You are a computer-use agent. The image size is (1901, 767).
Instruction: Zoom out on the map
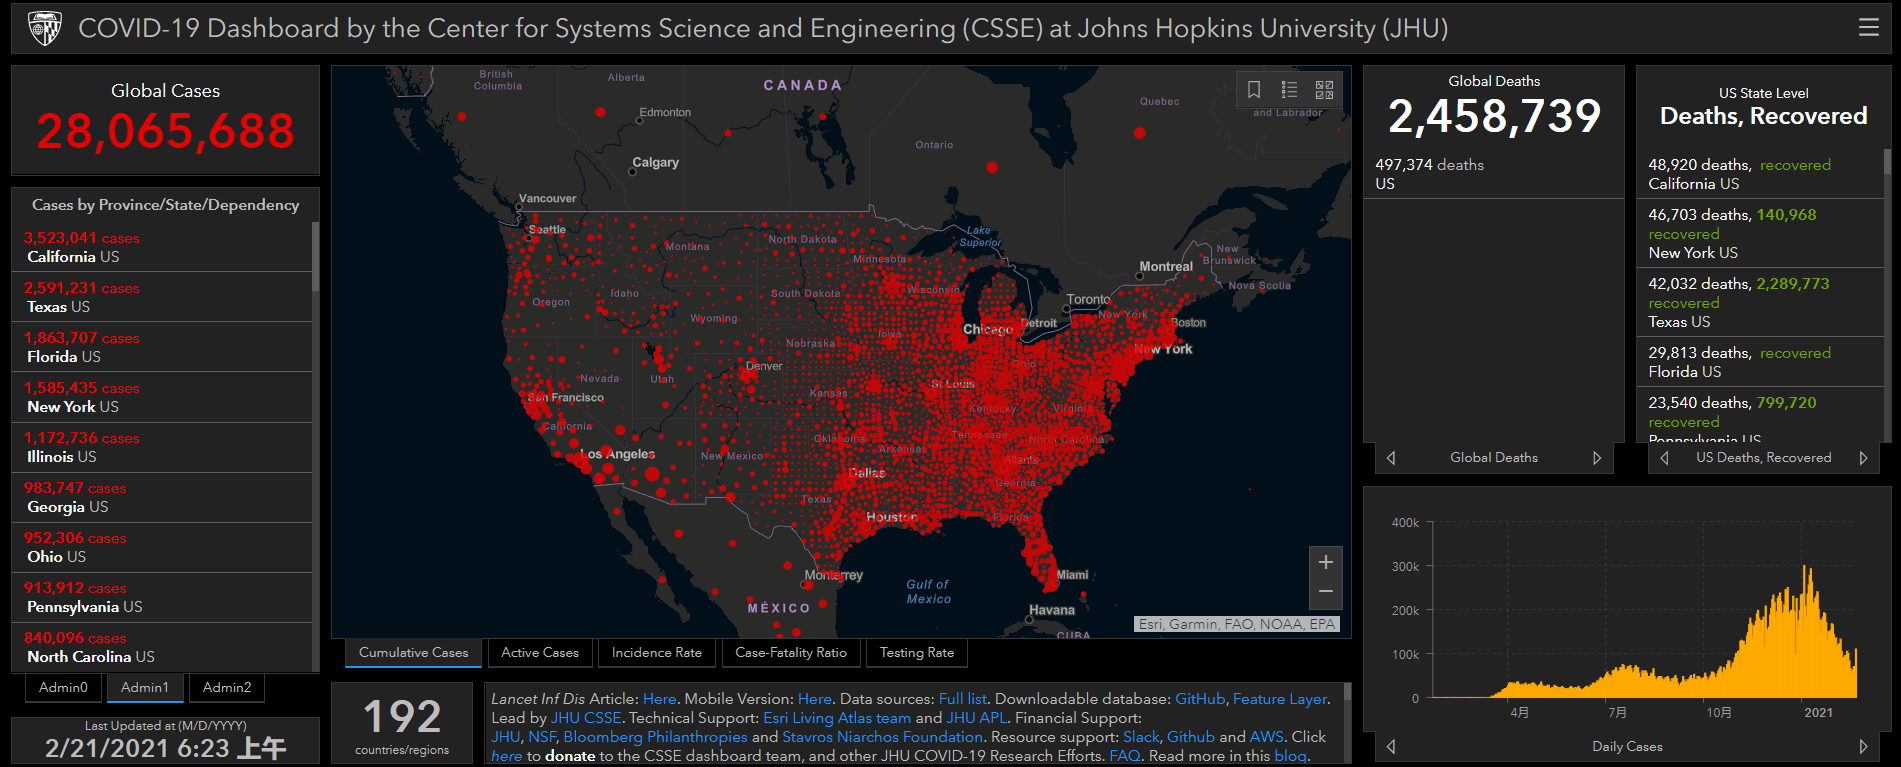click(x=1325, y=592)
